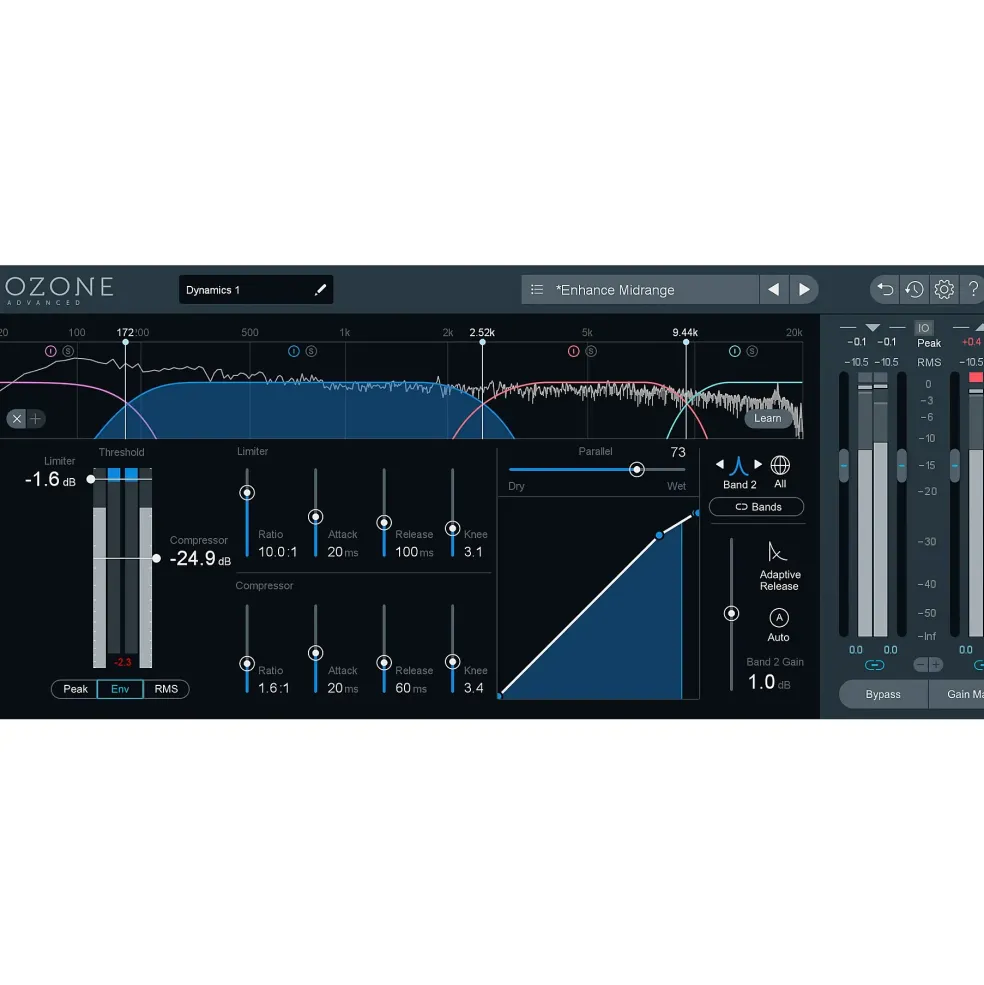Screen dimensions: 984x985
Task: Toggle input channel link icon
Action: click(x=874, y=665)
